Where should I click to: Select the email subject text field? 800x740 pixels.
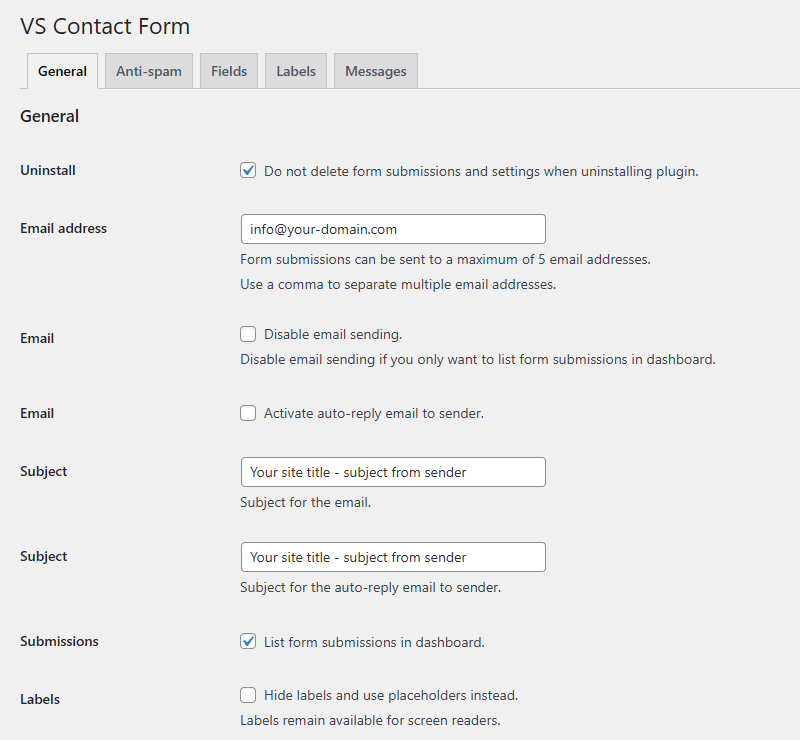point(392,472)
